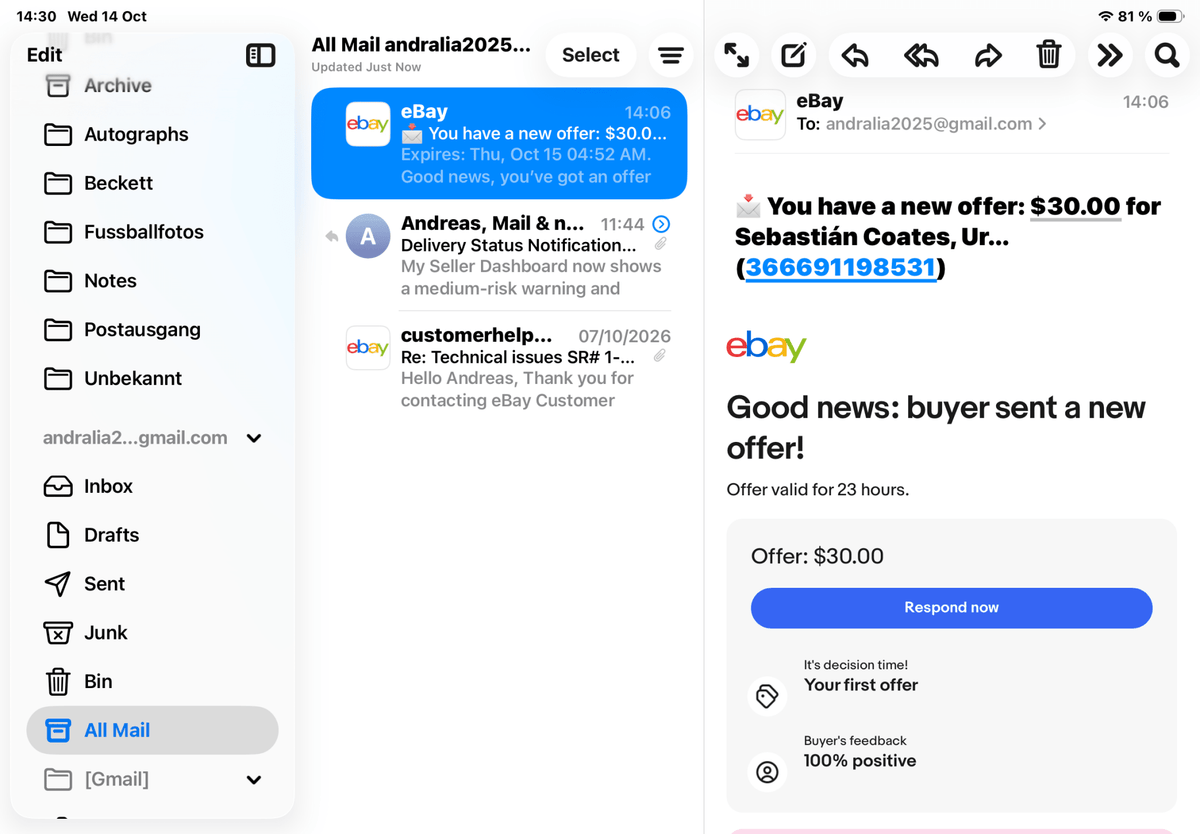Tap the andralia2025@gmail.com recipient address
Viewport: 1200px width, 834px height.
[x=929, y=124]
